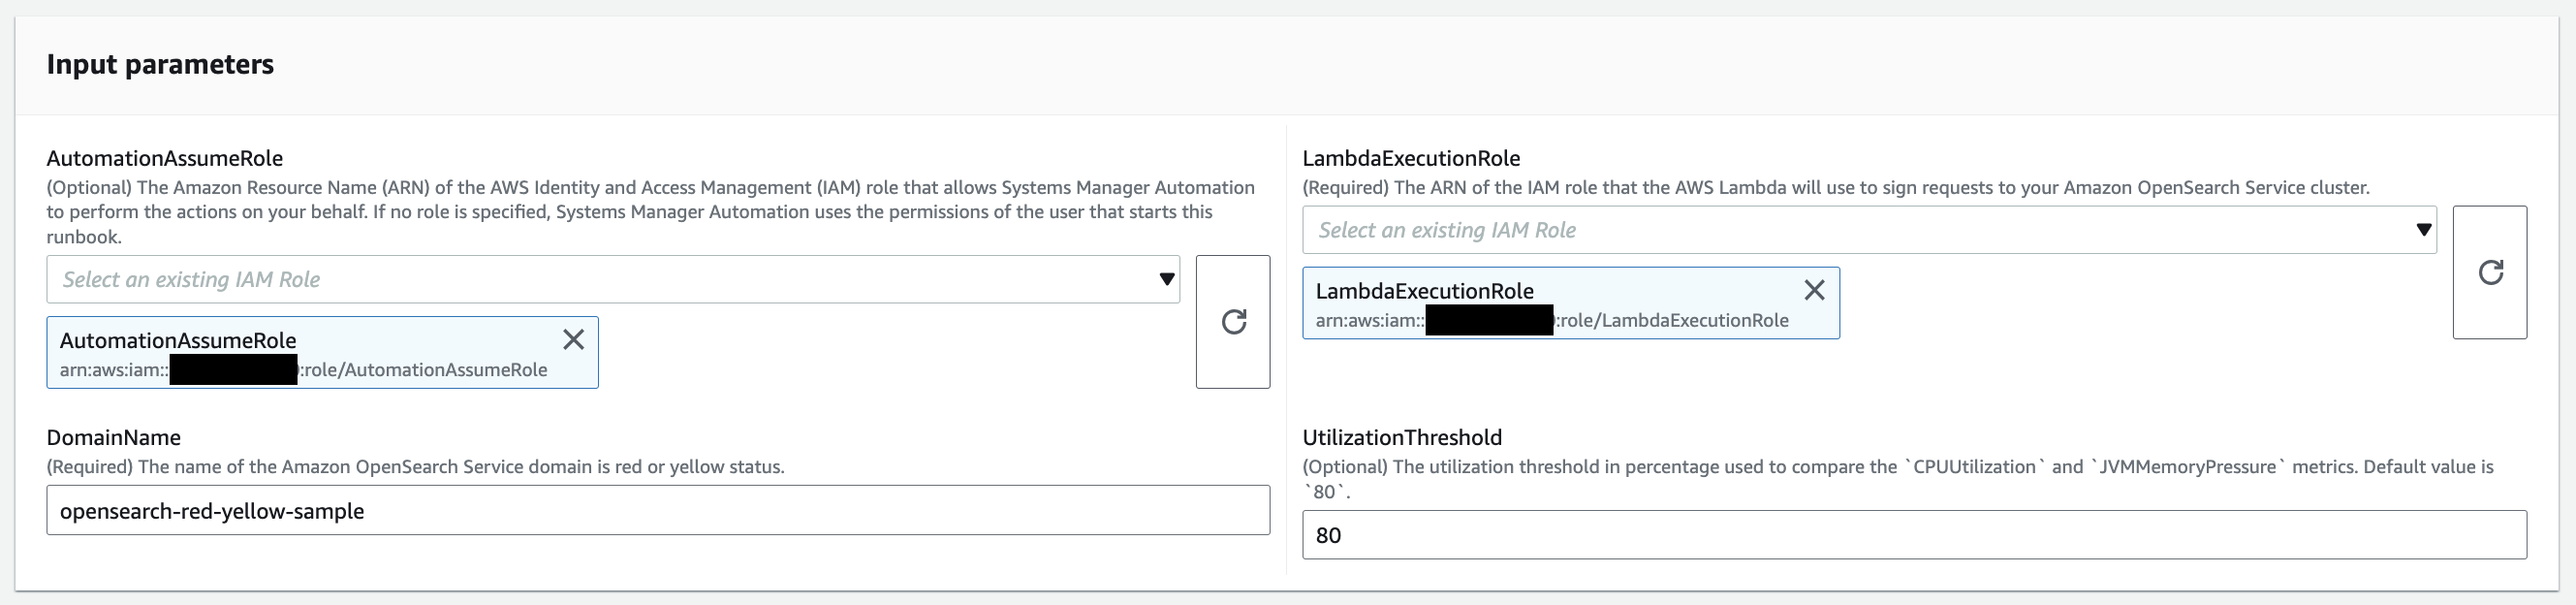
Task: Open the LambdaExecutionRole 'Select an existing IAM Role' field
Action: click(x=1850, y=230)
